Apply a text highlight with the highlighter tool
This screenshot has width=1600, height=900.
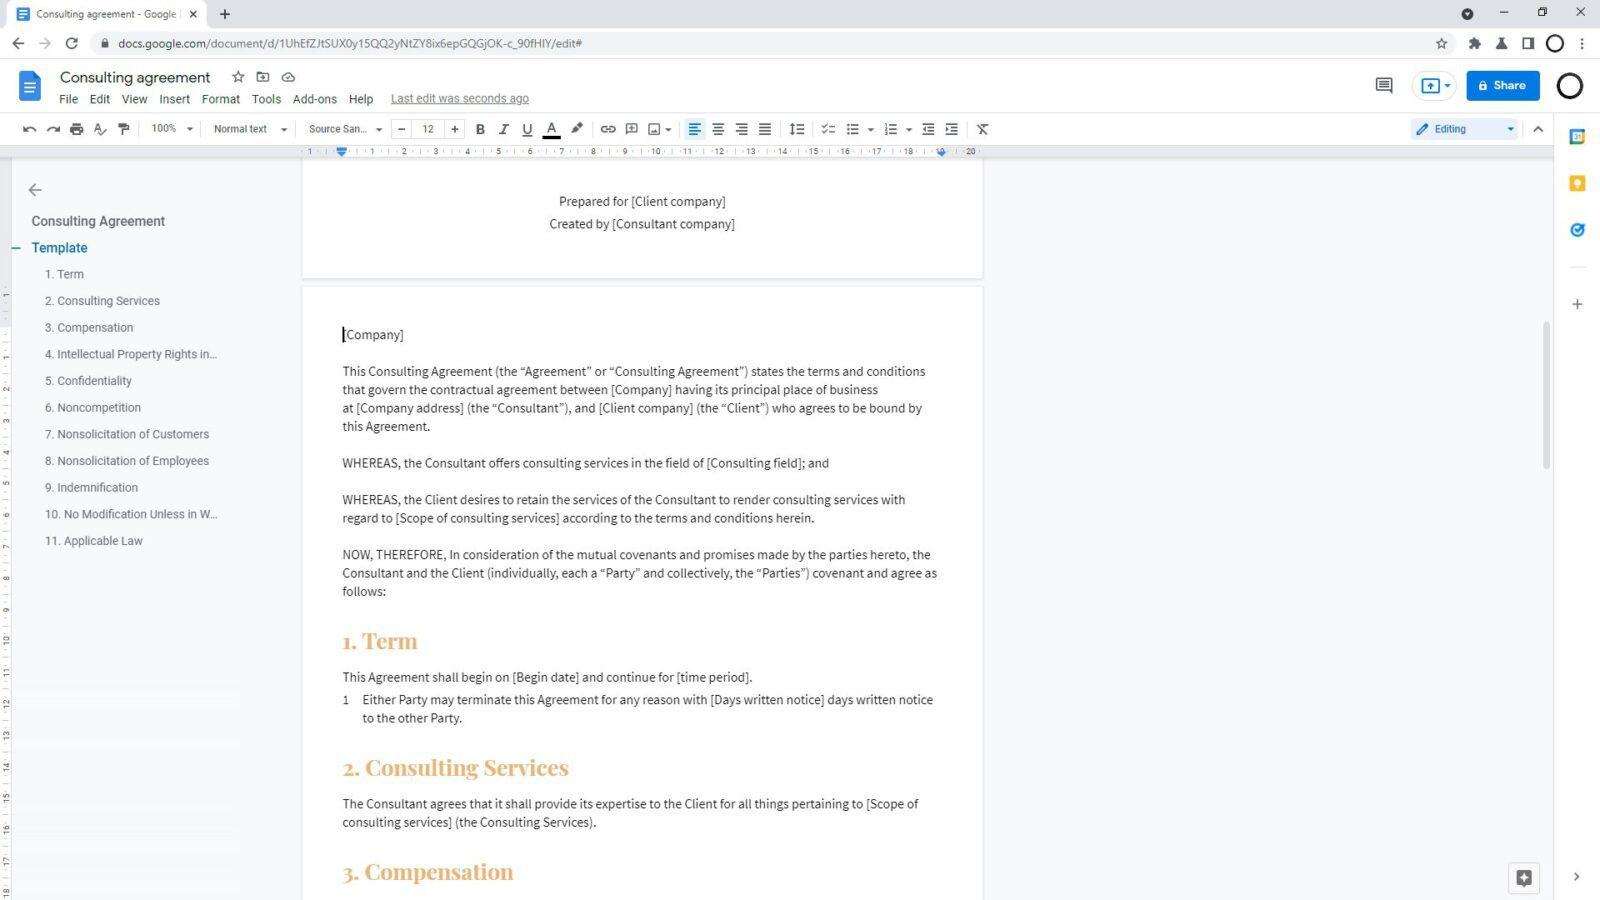(x=576, y=128)
